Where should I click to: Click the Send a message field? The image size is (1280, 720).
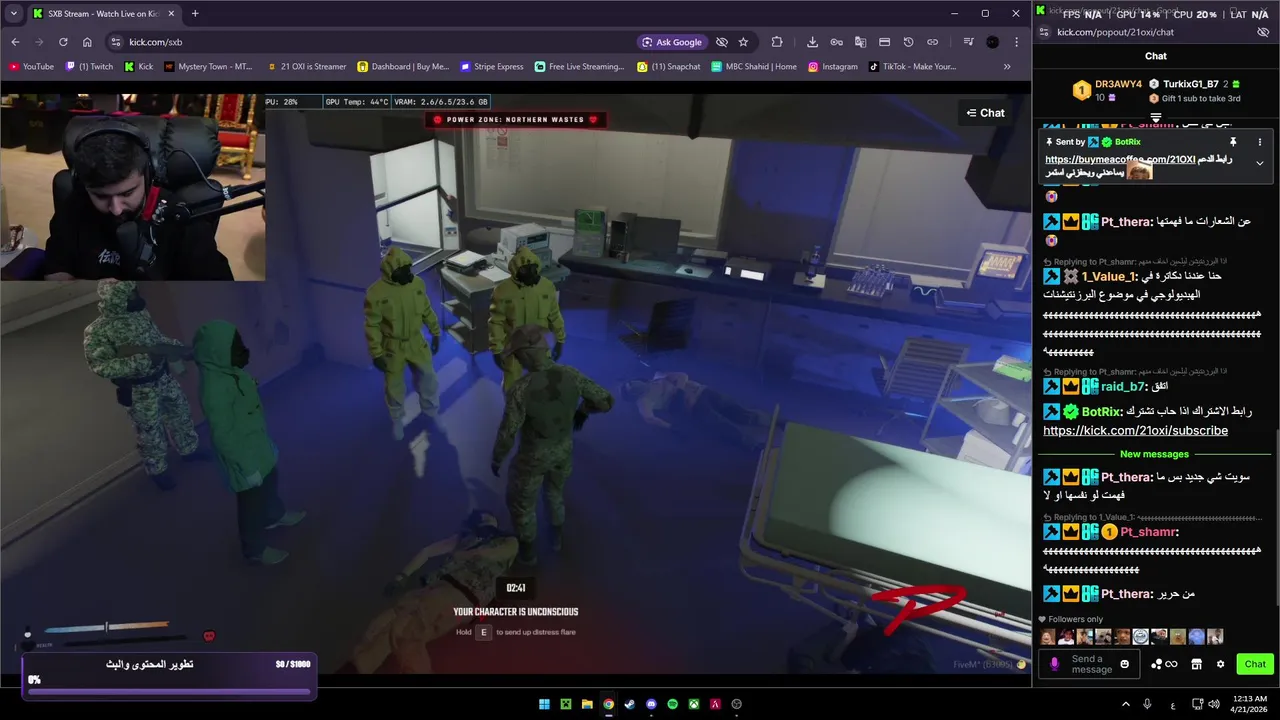[1091, 664]
